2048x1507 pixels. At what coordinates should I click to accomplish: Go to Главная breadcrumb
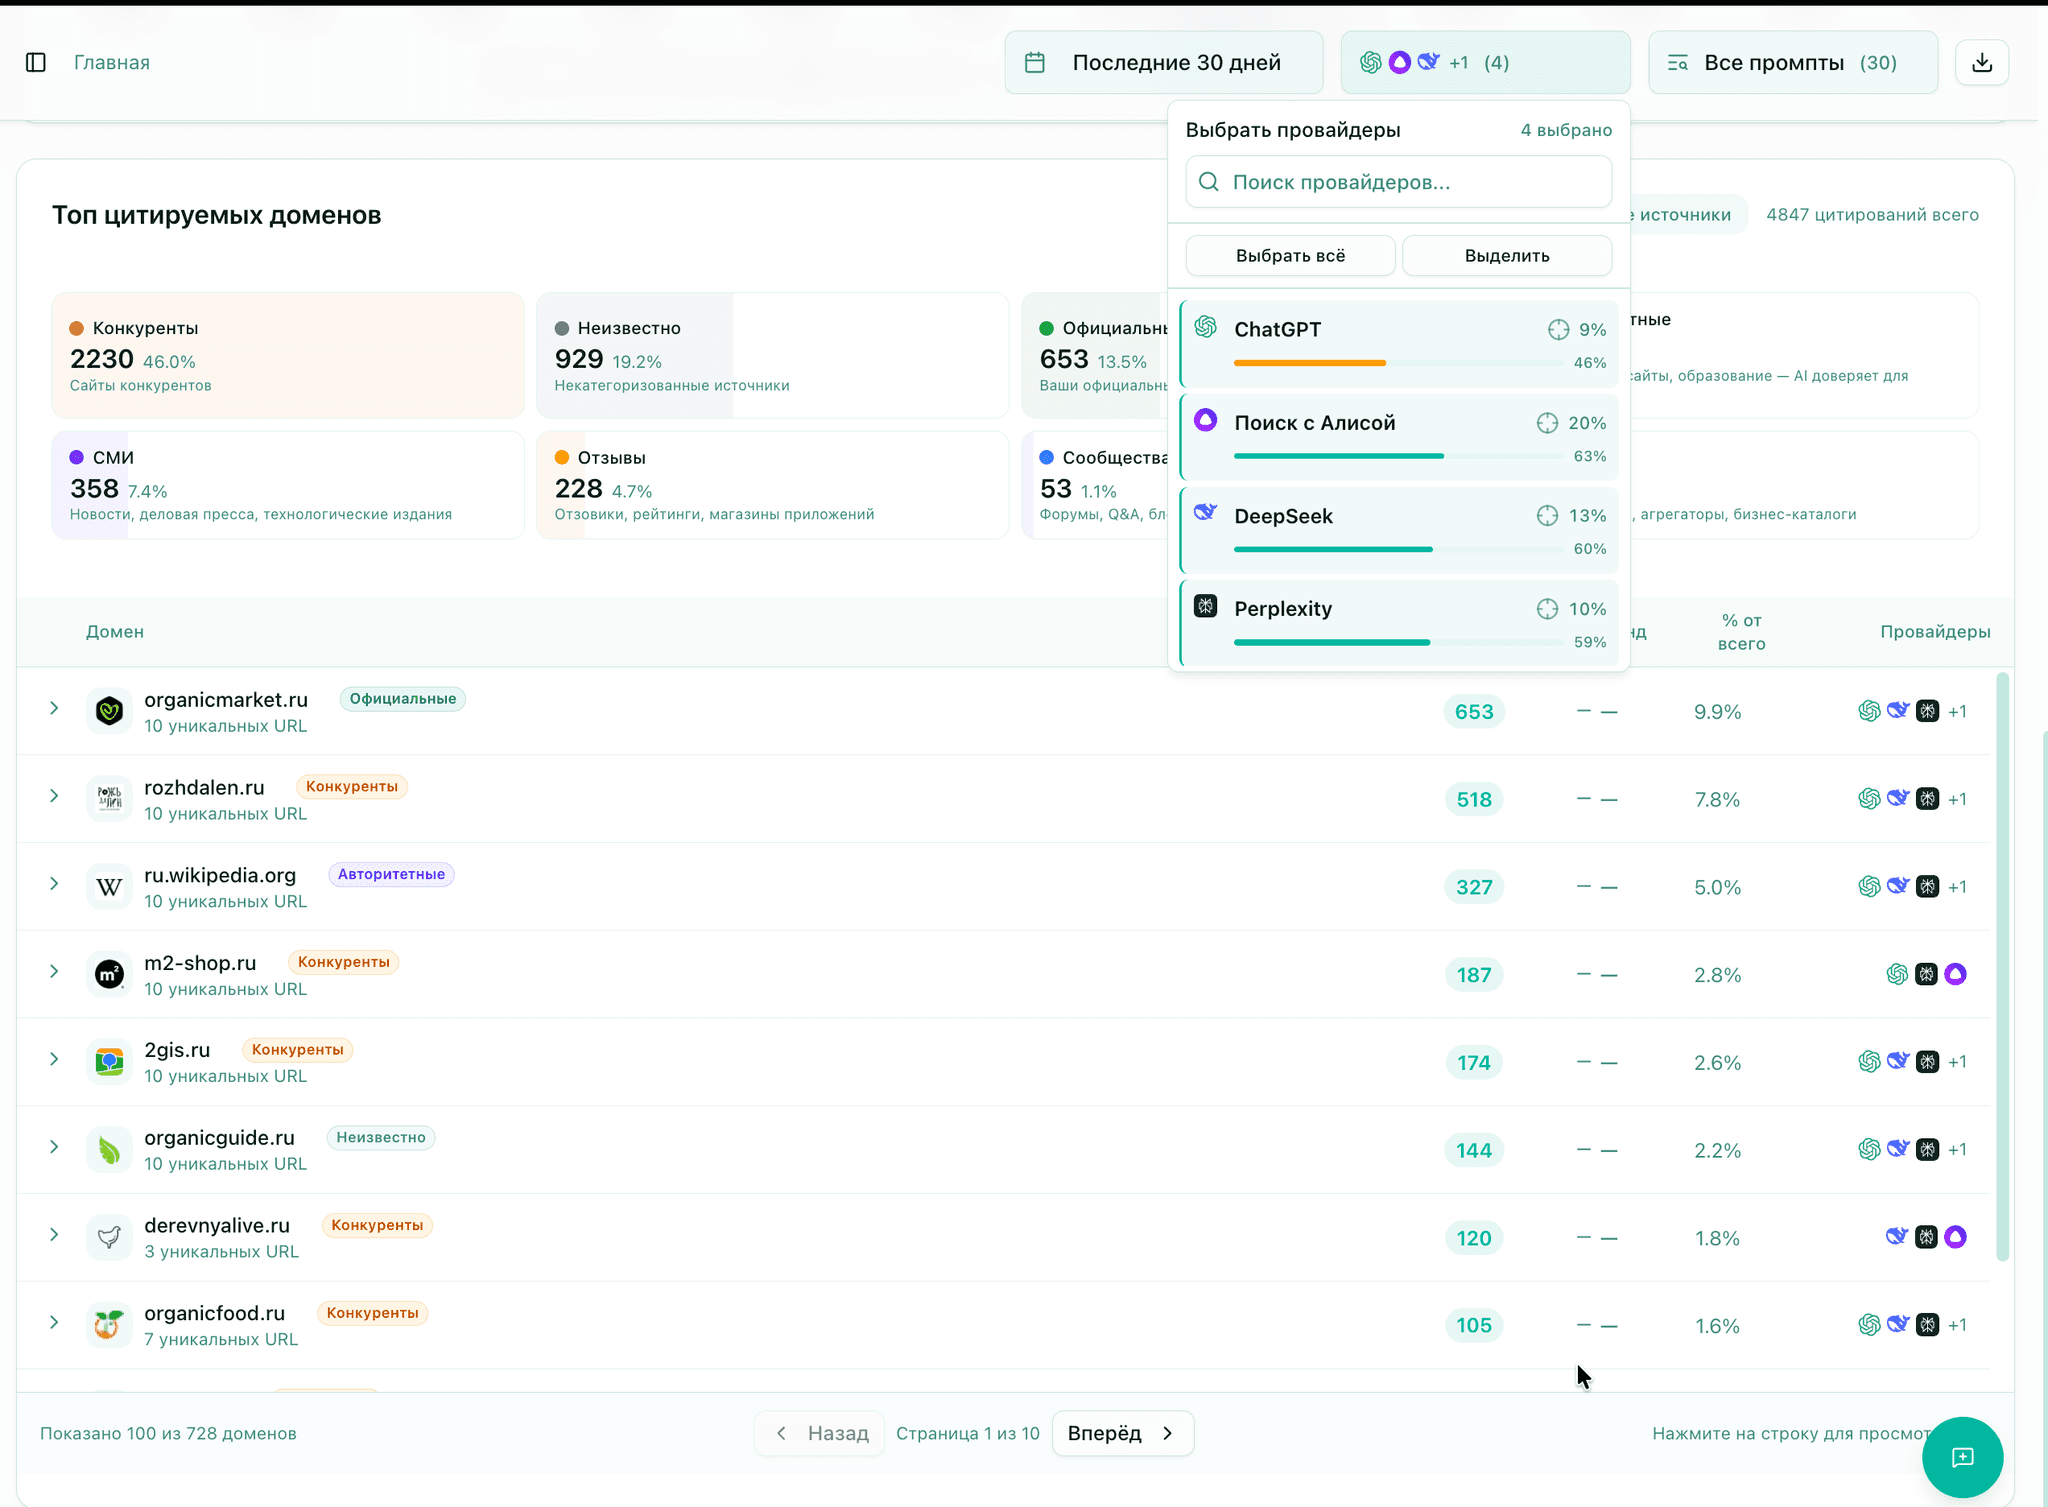coord(112,63)
